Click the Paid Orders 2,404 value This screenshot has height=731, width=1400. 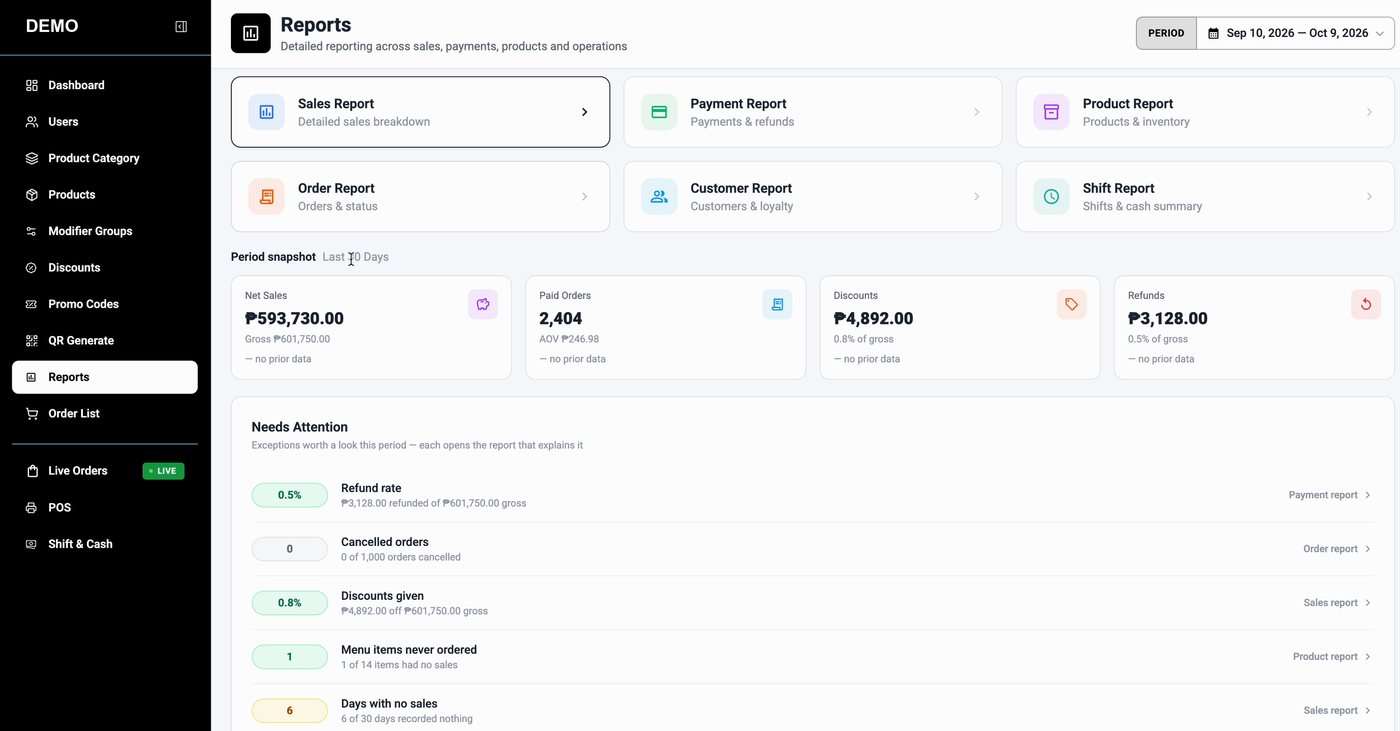pos(561,319)
